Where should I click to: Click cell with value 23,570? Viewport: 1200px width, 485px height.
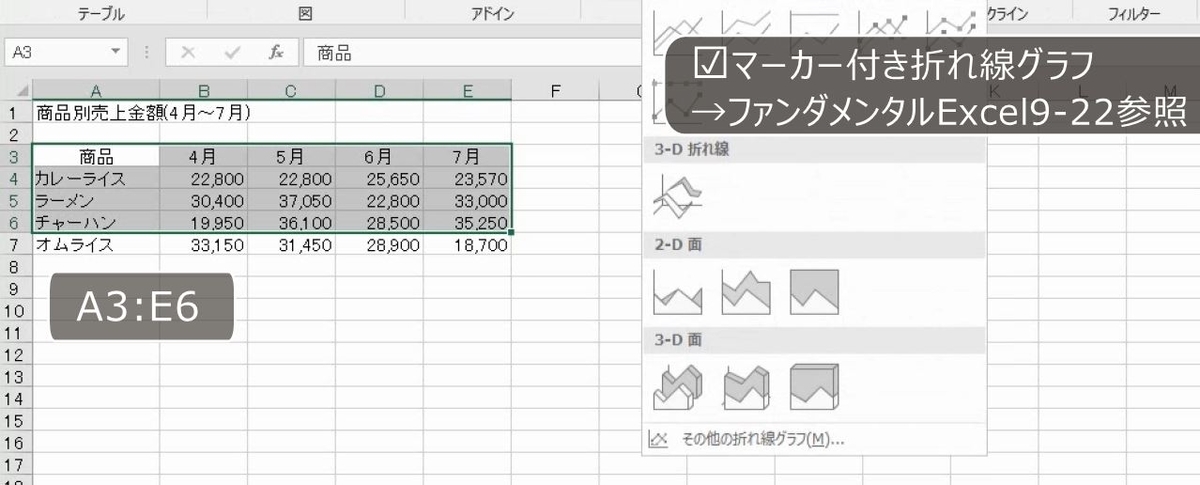[x=467, y=178]
